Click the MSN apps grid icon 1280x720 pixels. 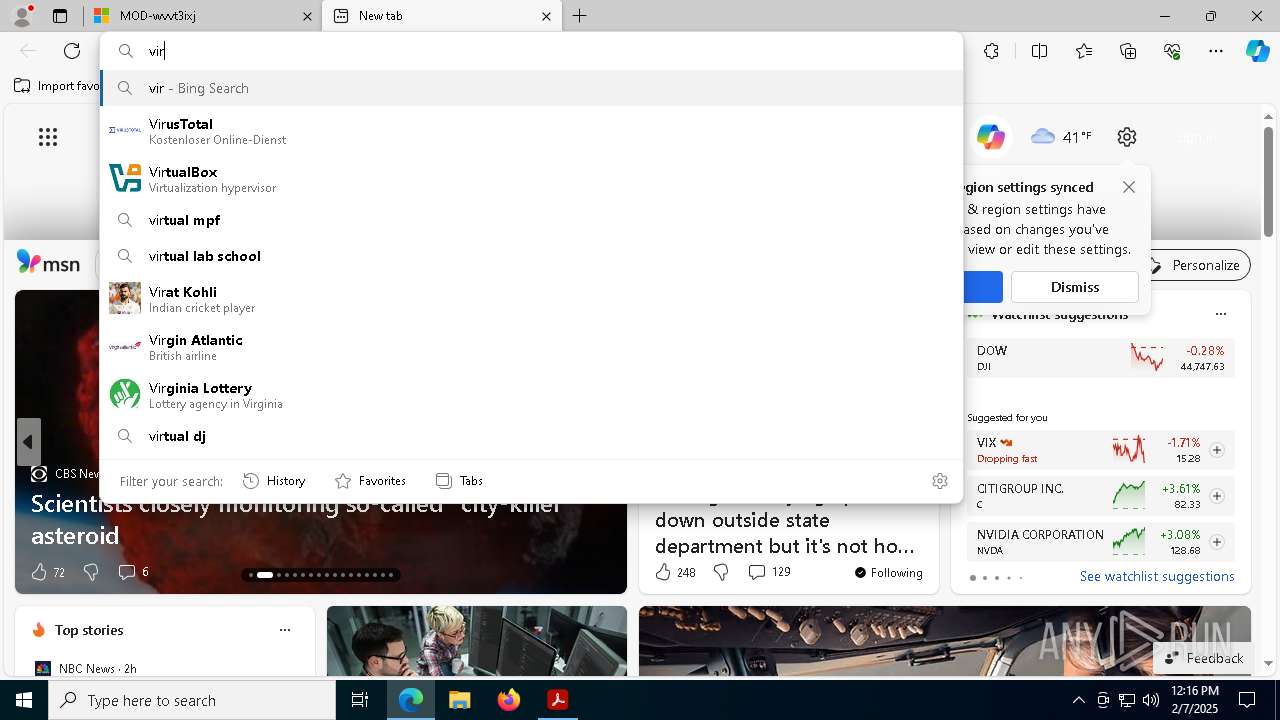click(48, 137)
